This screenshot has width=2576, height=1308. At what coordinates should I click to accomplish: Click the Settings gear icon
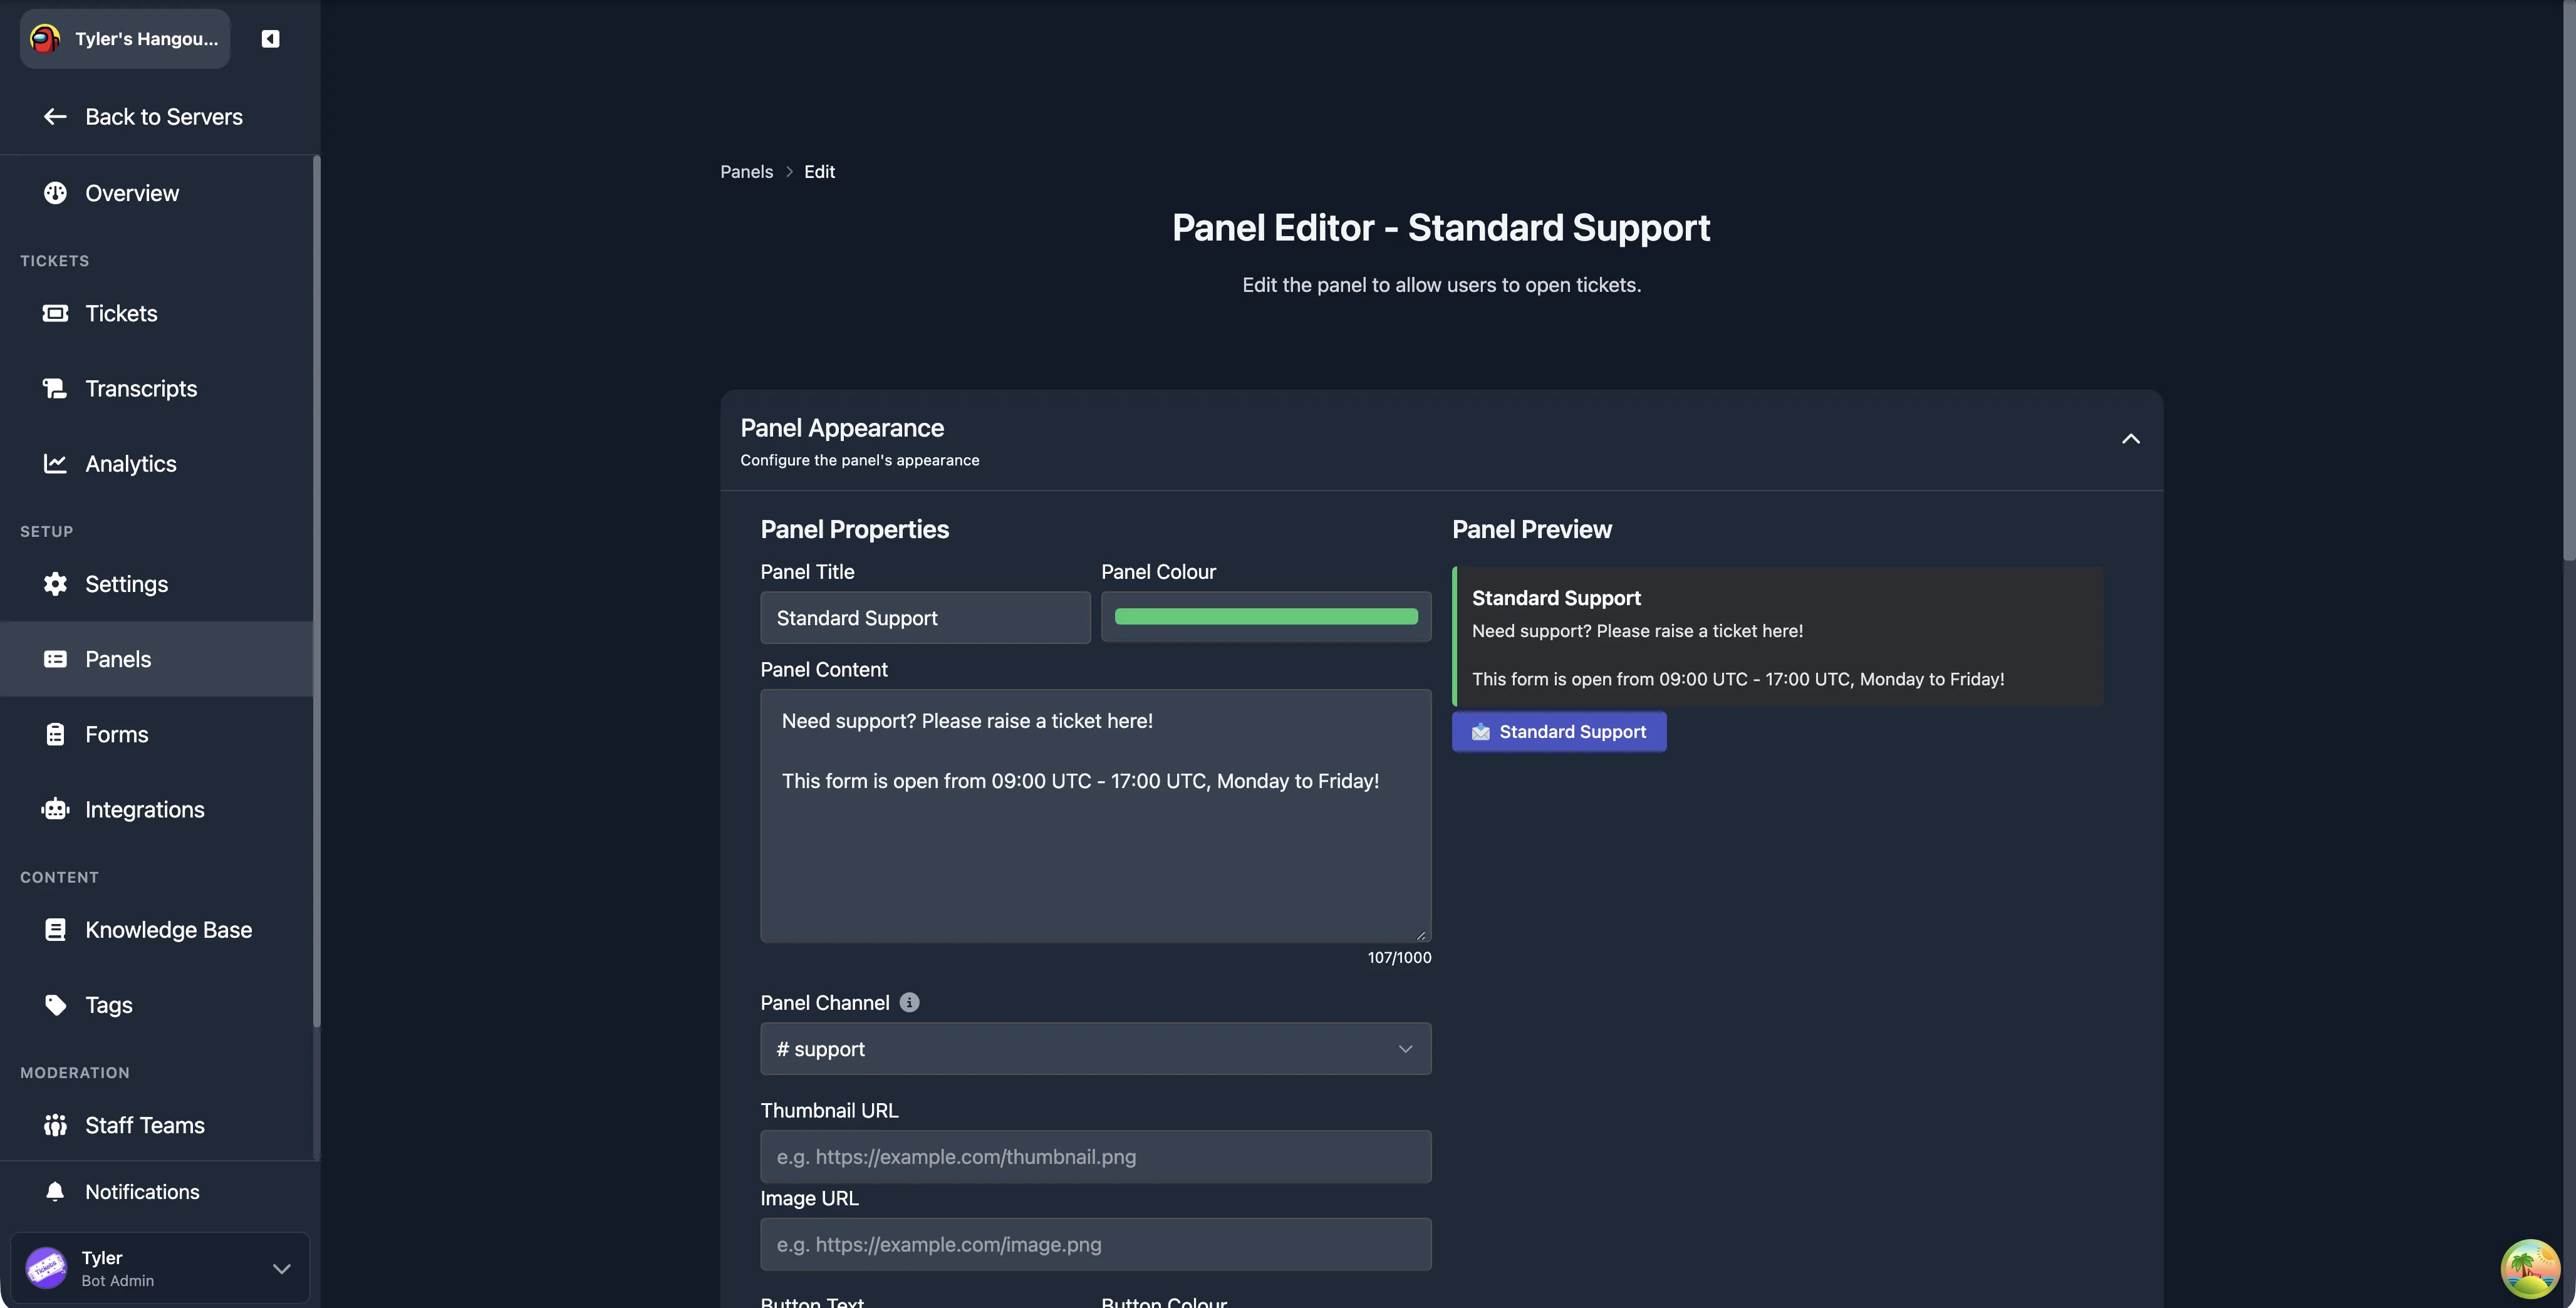click(x=55, y=584)
